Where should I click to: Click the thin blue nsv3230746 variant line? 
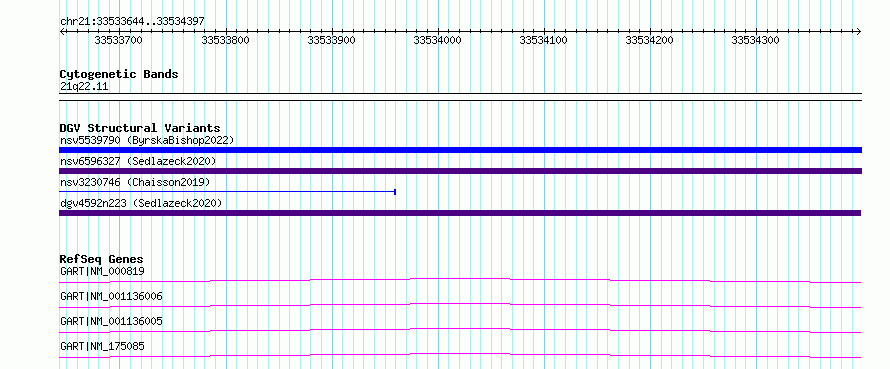pos(227,192)
